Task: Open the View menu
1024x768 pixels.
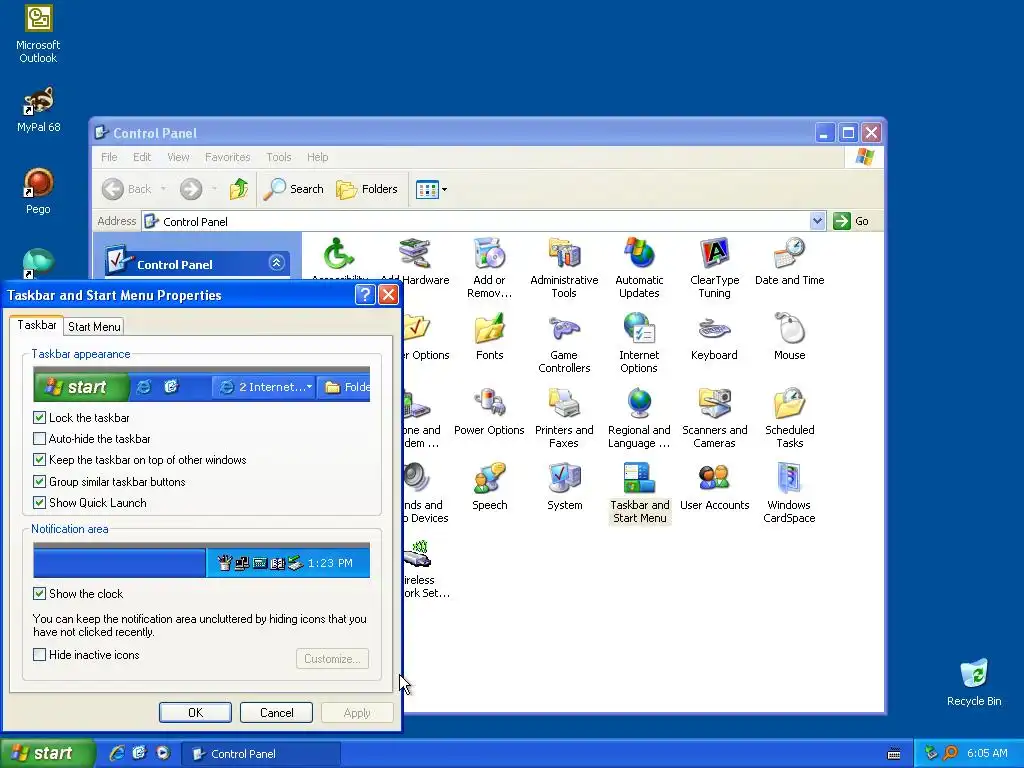Action: point(178,157)
